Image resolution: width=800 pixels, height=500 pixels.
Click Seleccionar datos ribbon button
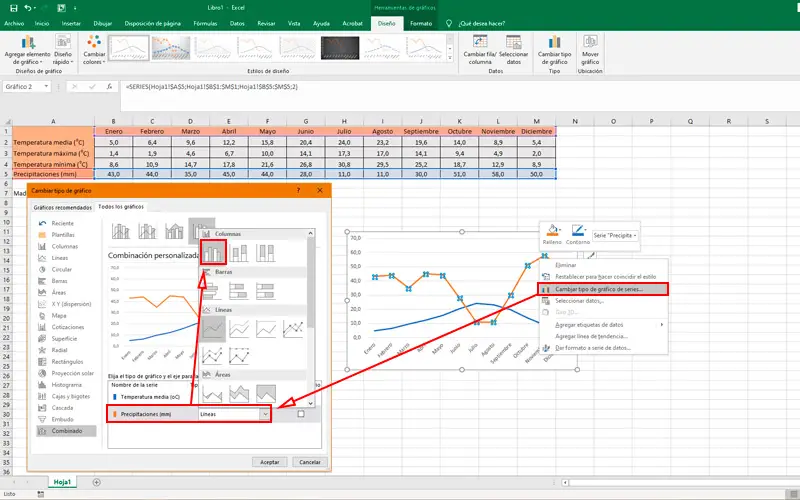(x=513, y=50)
